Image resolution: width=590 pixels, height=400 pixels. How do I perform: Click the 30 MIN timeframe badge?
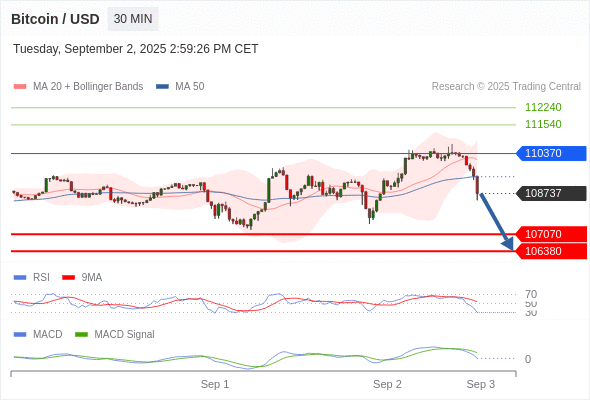pyautogui.click(x=133, y=19)
